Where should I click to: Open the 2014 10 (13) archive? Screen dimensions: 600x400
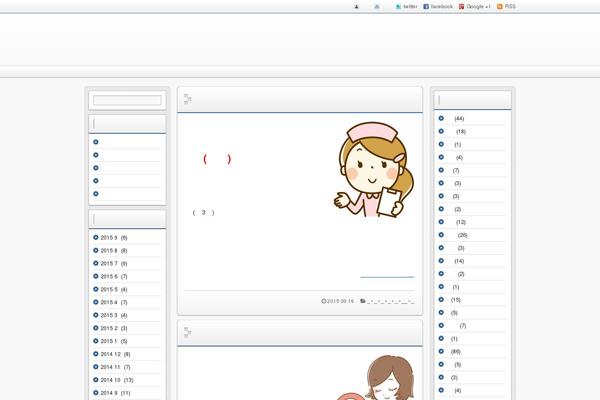coord(117,380)
